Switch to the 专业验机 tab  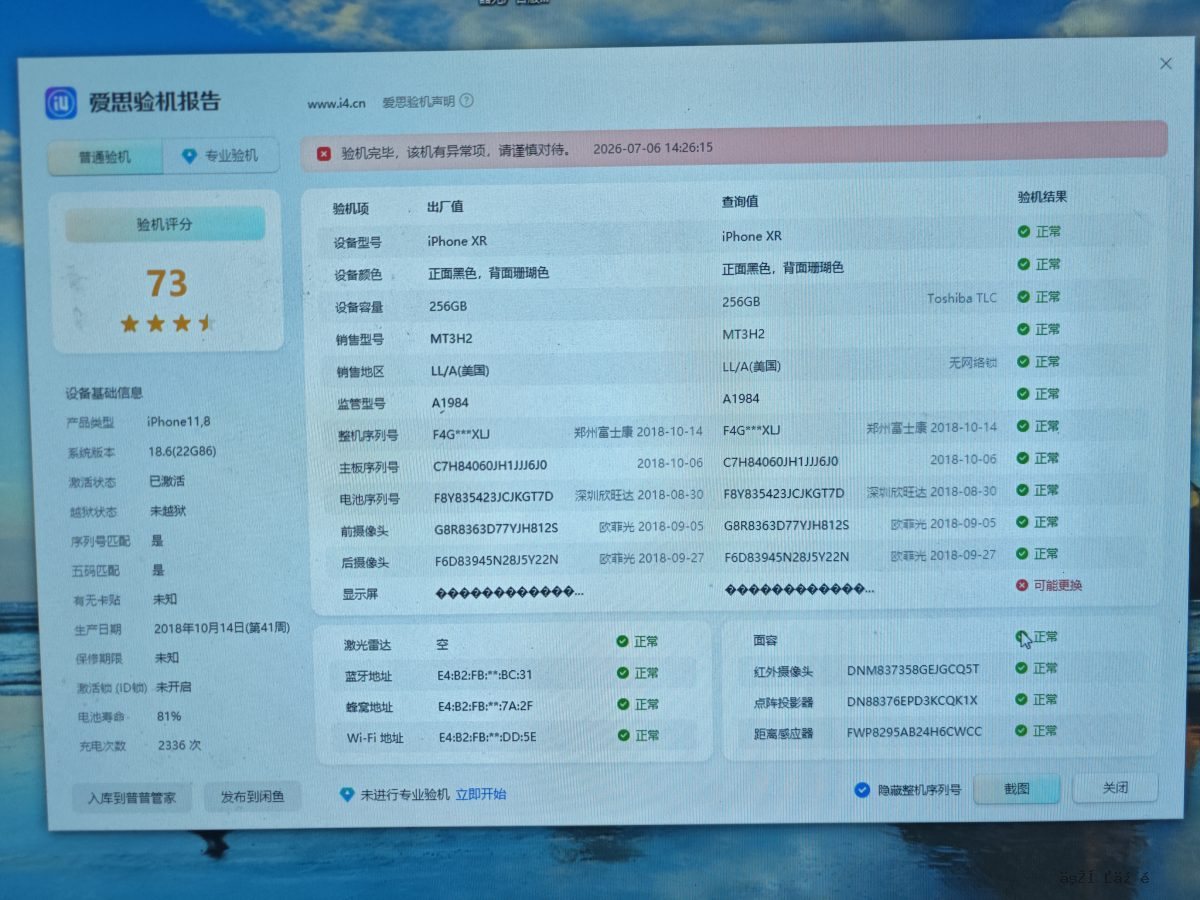(220, 156)
